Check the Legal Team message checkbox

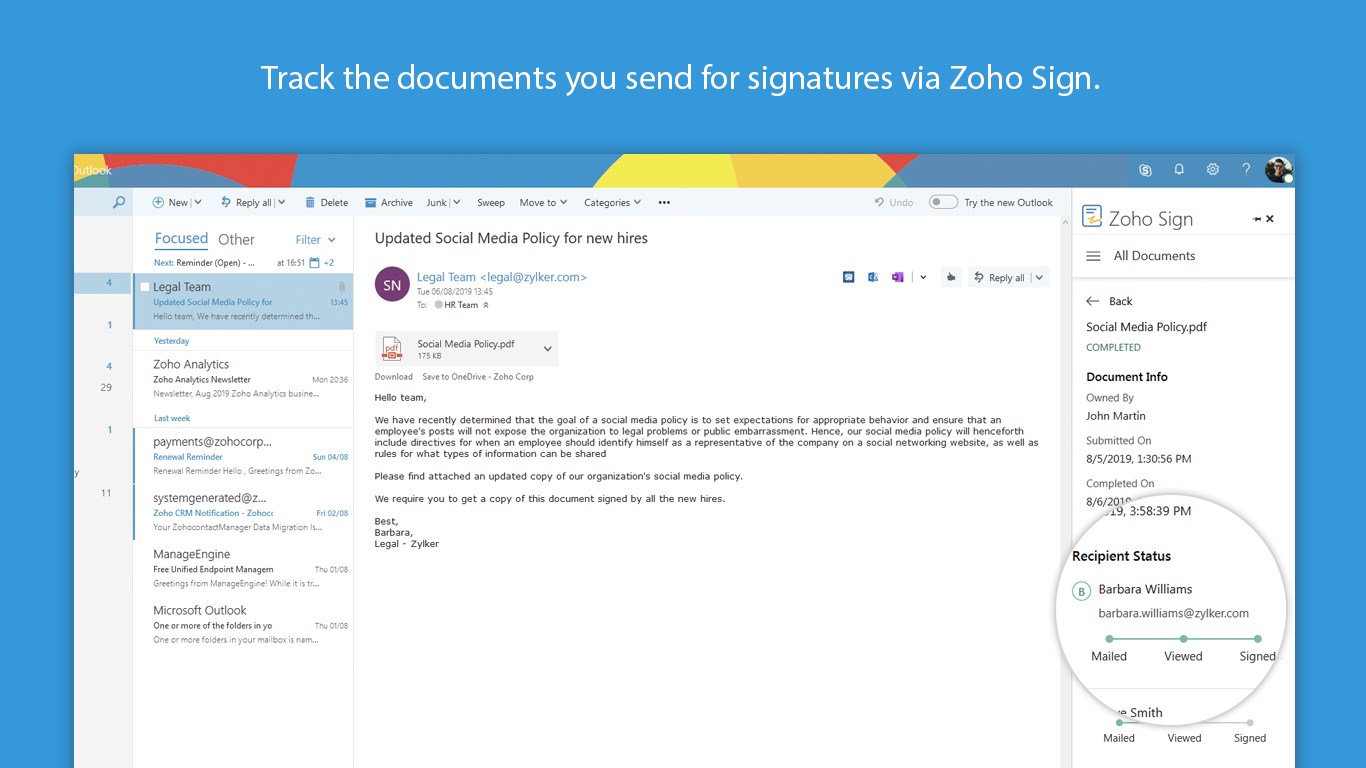145,287
